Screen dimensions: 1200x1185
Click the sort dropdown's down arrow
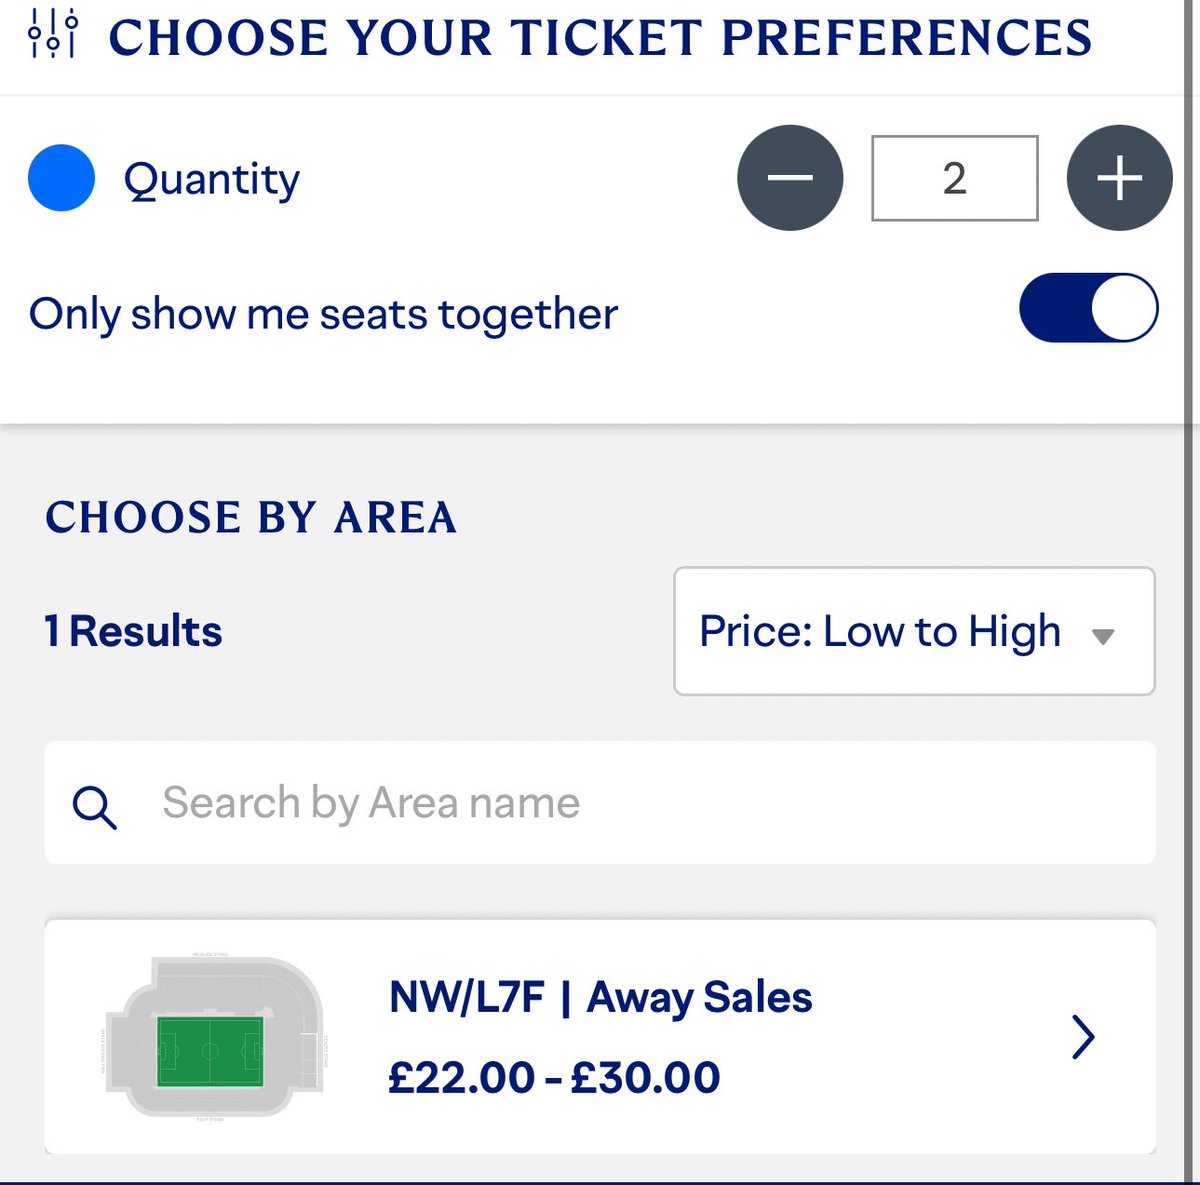point(1103,636)
